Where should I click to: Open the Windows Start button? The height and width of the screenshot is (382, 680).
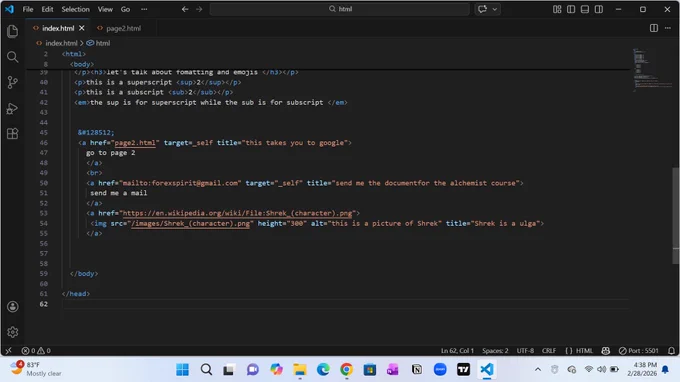point(183,369)
